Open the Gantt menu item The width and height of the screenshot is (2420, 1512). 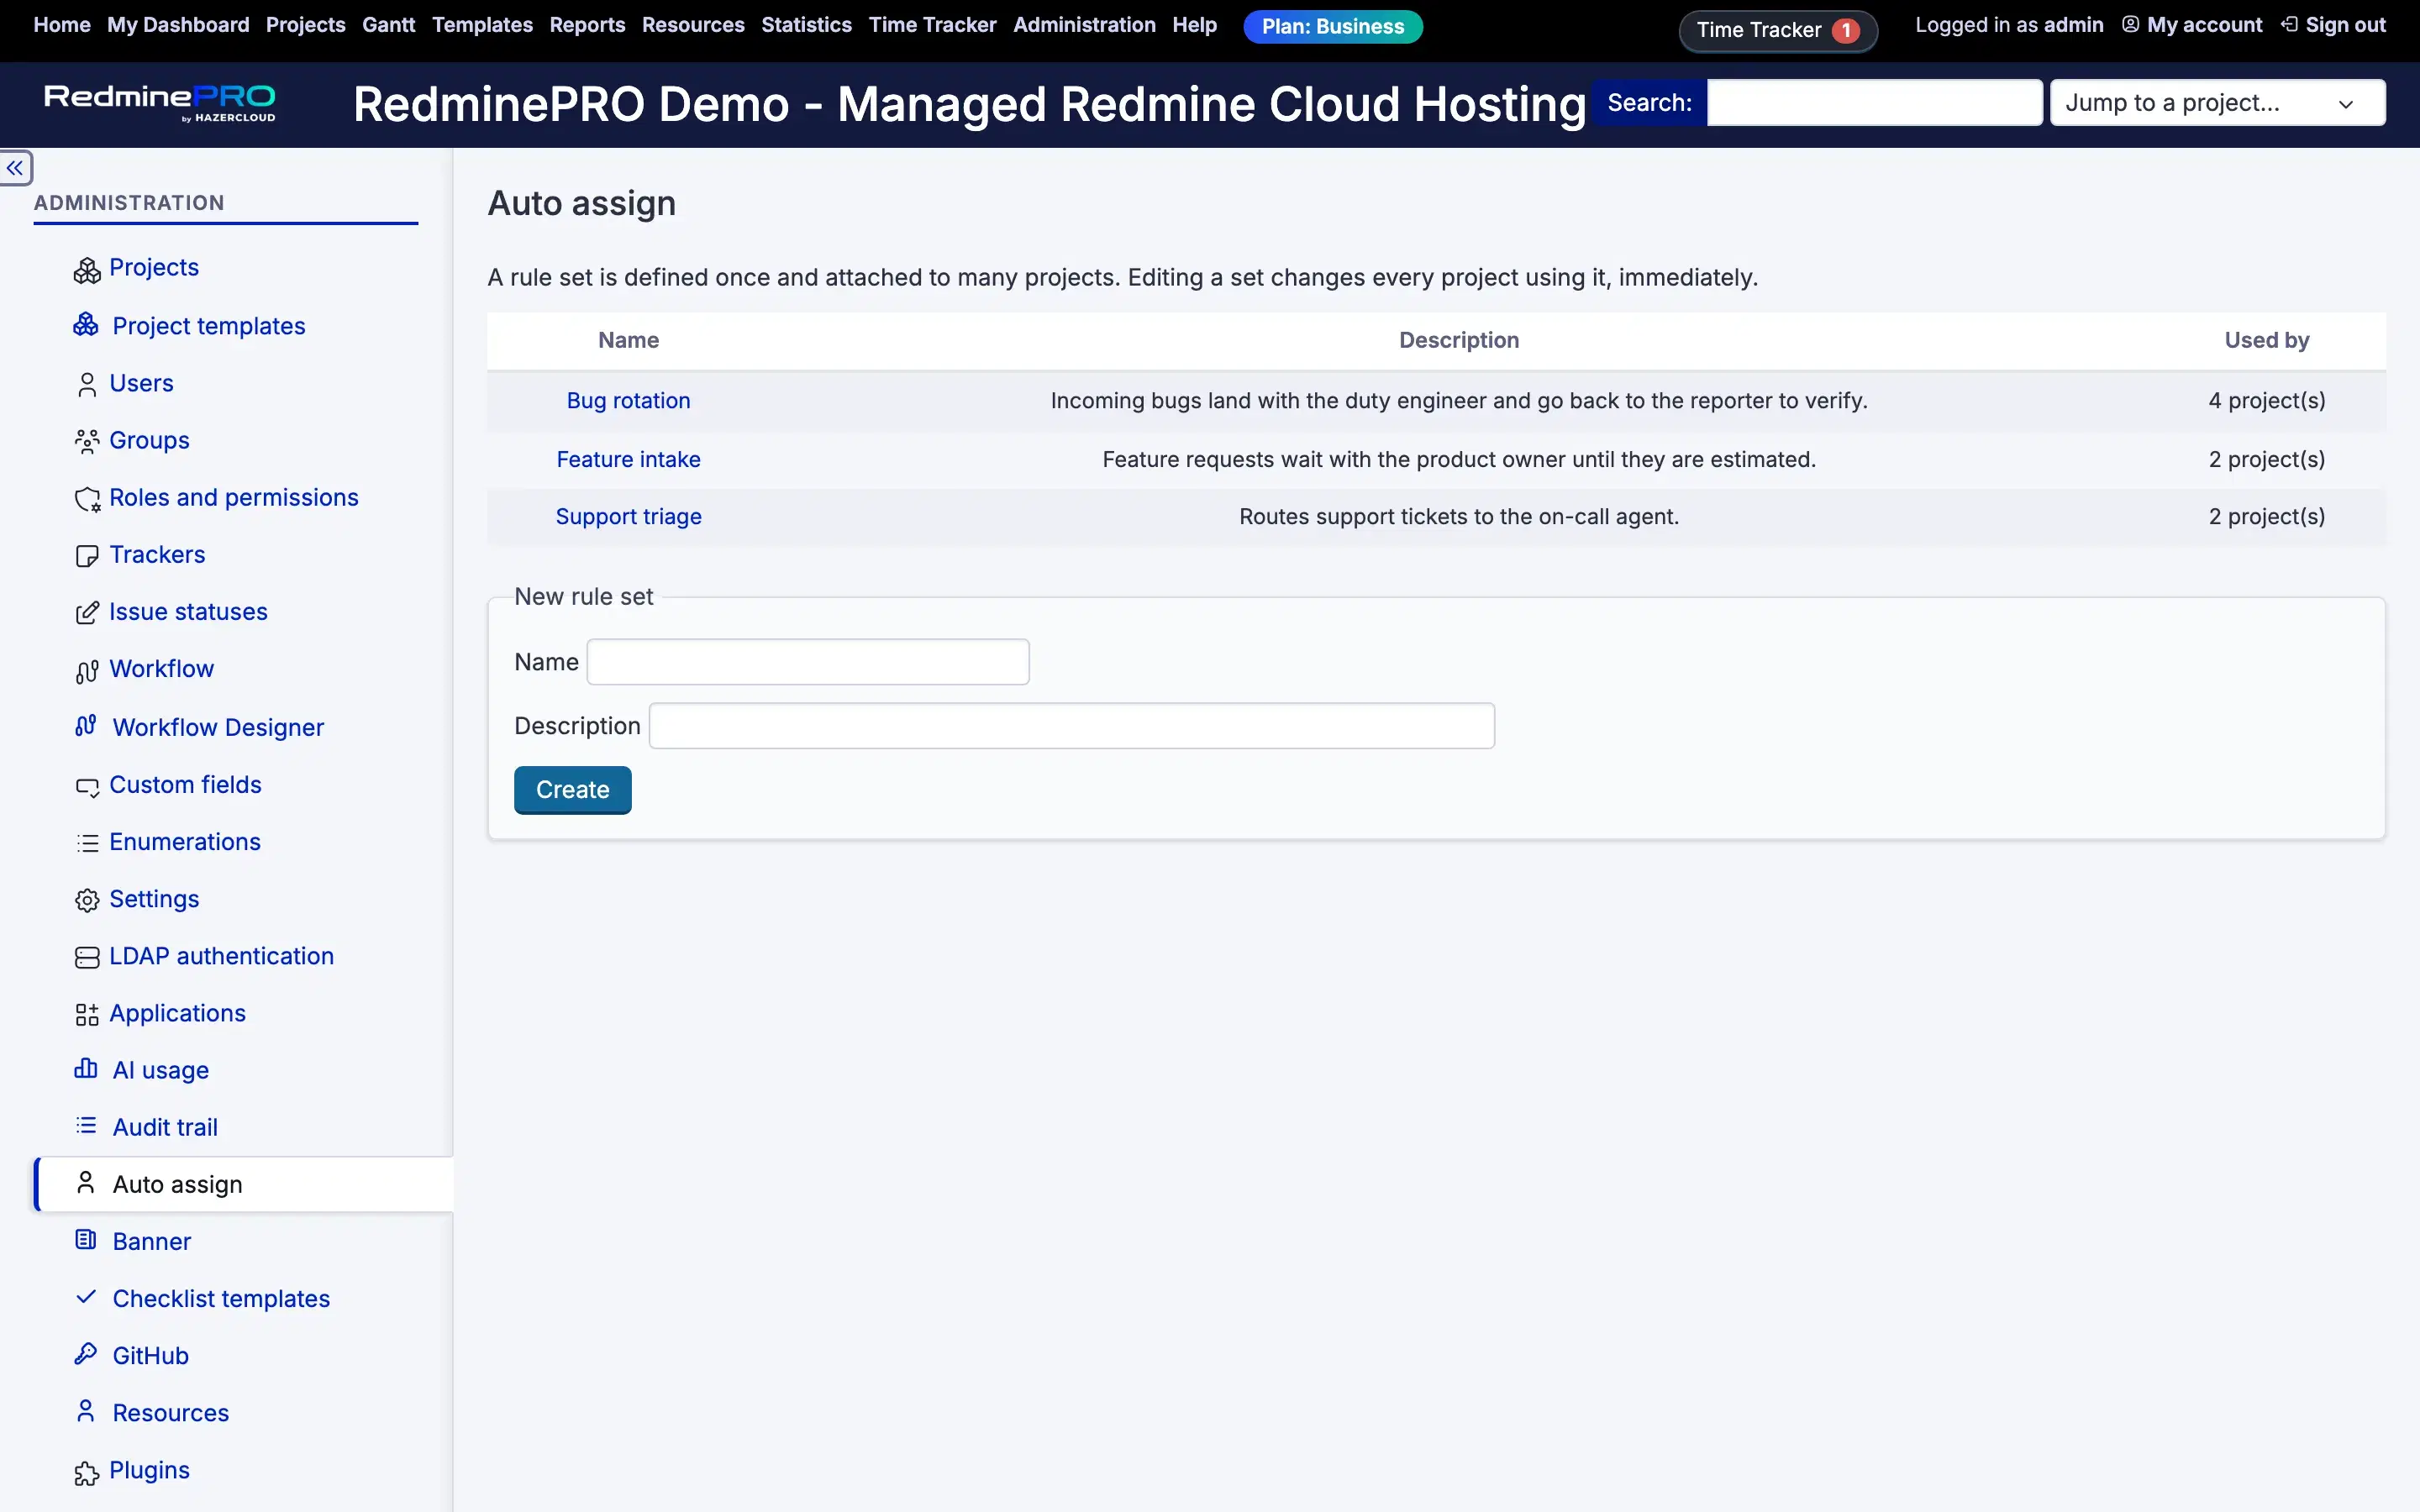point(388,25)
